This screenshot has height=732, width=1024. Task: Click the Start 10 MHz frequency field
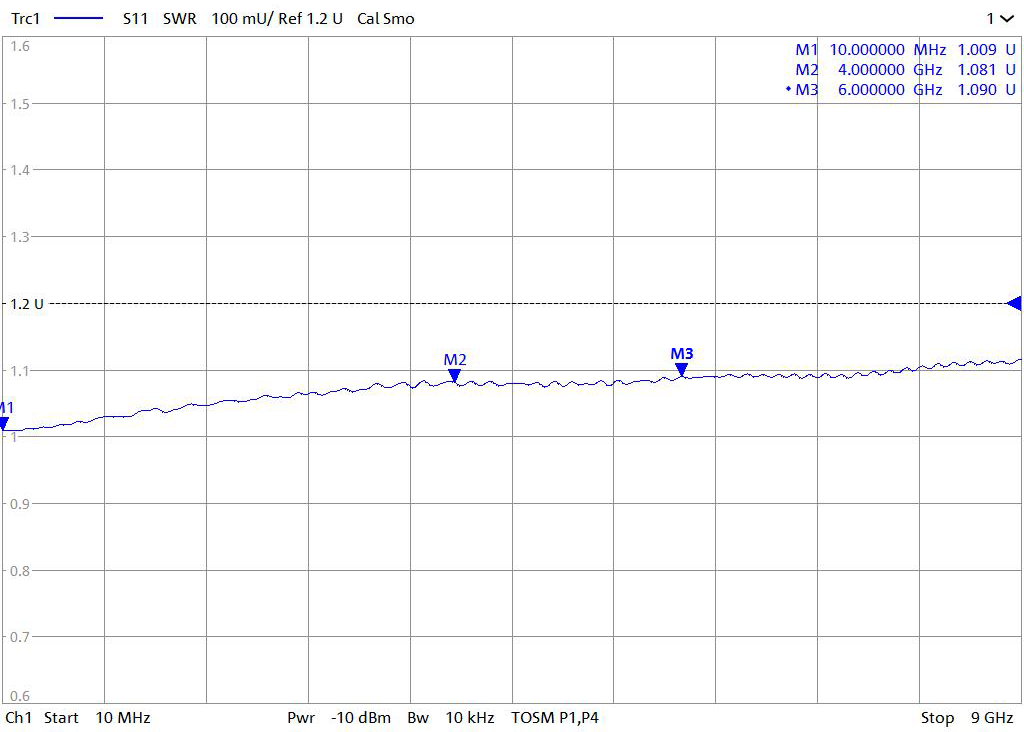[x=96, y=717]
